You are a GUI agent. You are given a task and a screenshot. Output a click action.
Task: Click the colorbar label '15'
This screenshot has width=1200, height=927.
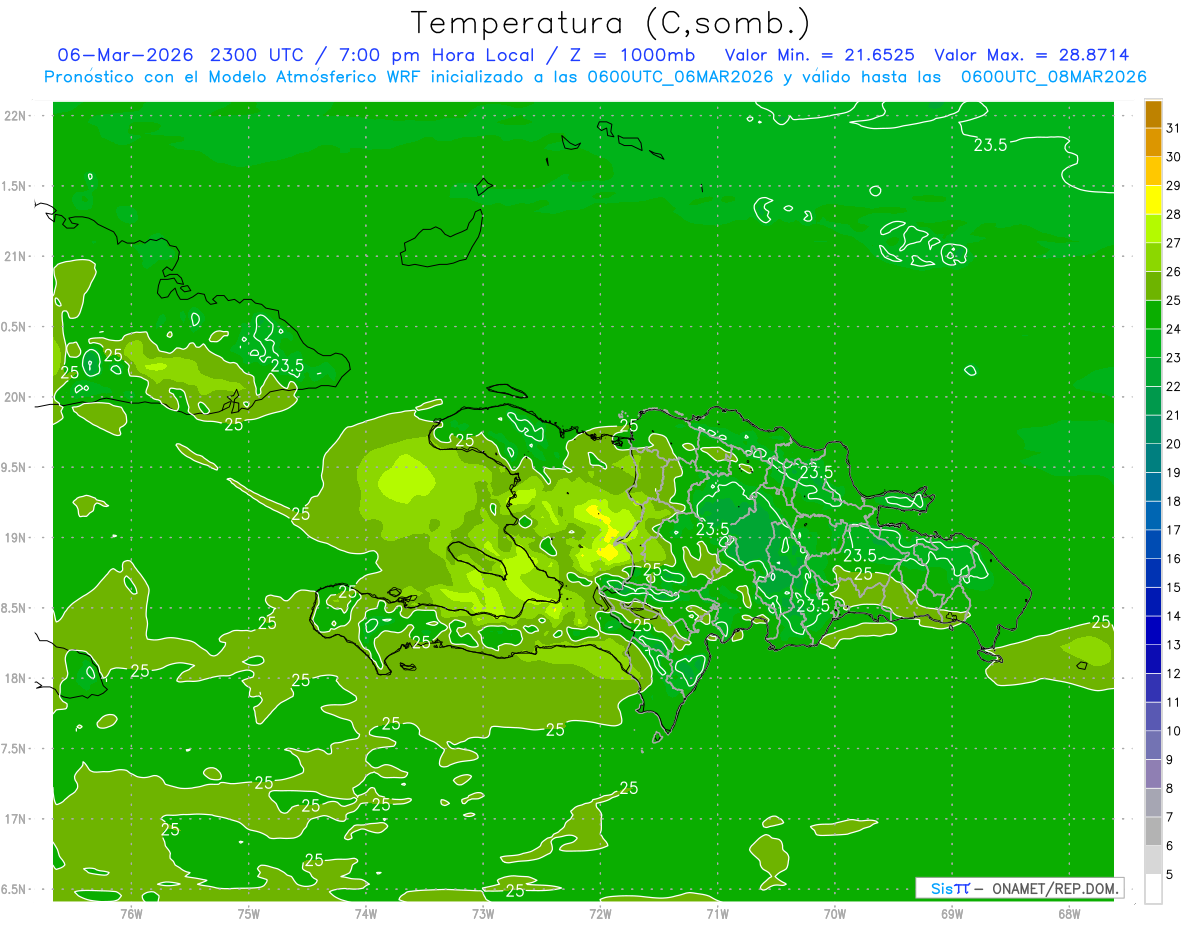tap(1174, 588)
